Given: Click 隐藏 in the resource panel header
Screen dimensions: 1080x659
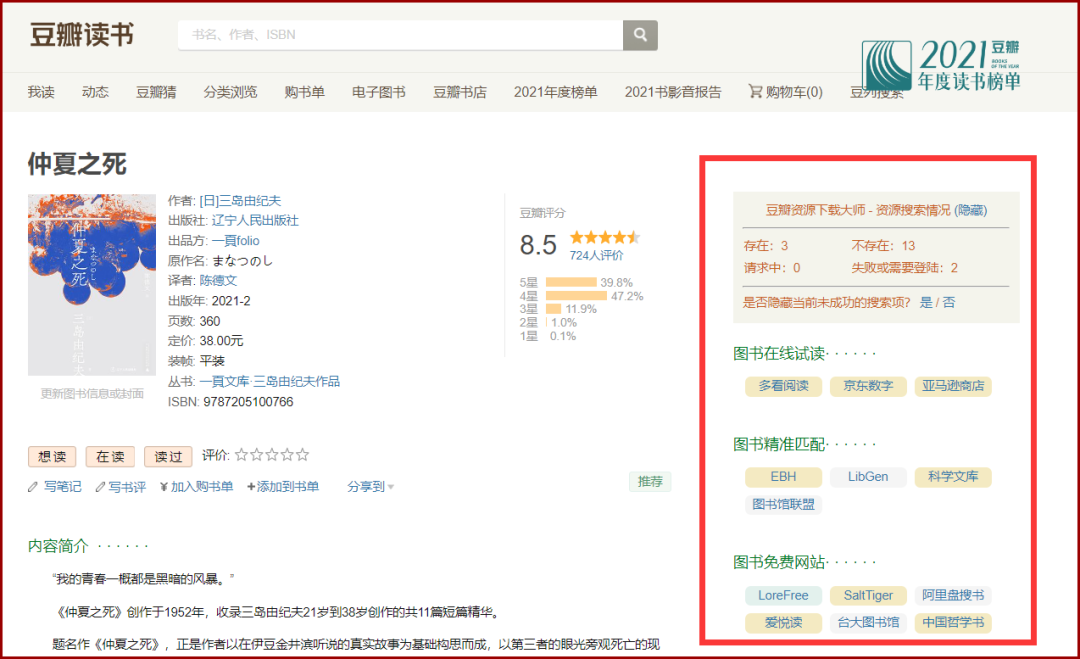Looking at the screenshot, I should pyautogui.click(x=970, y=210).
